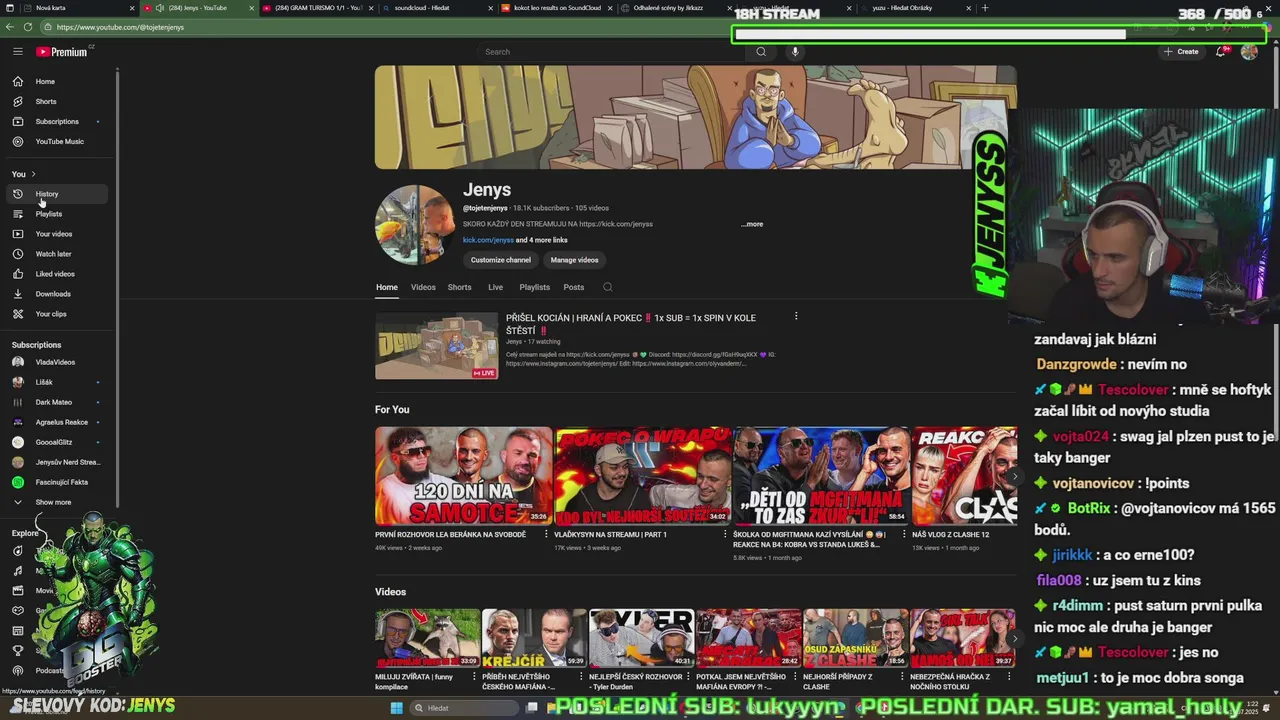Open options for PRVNÍ ROZHOVOR LEA BERÁNKA video

(546, 535)
